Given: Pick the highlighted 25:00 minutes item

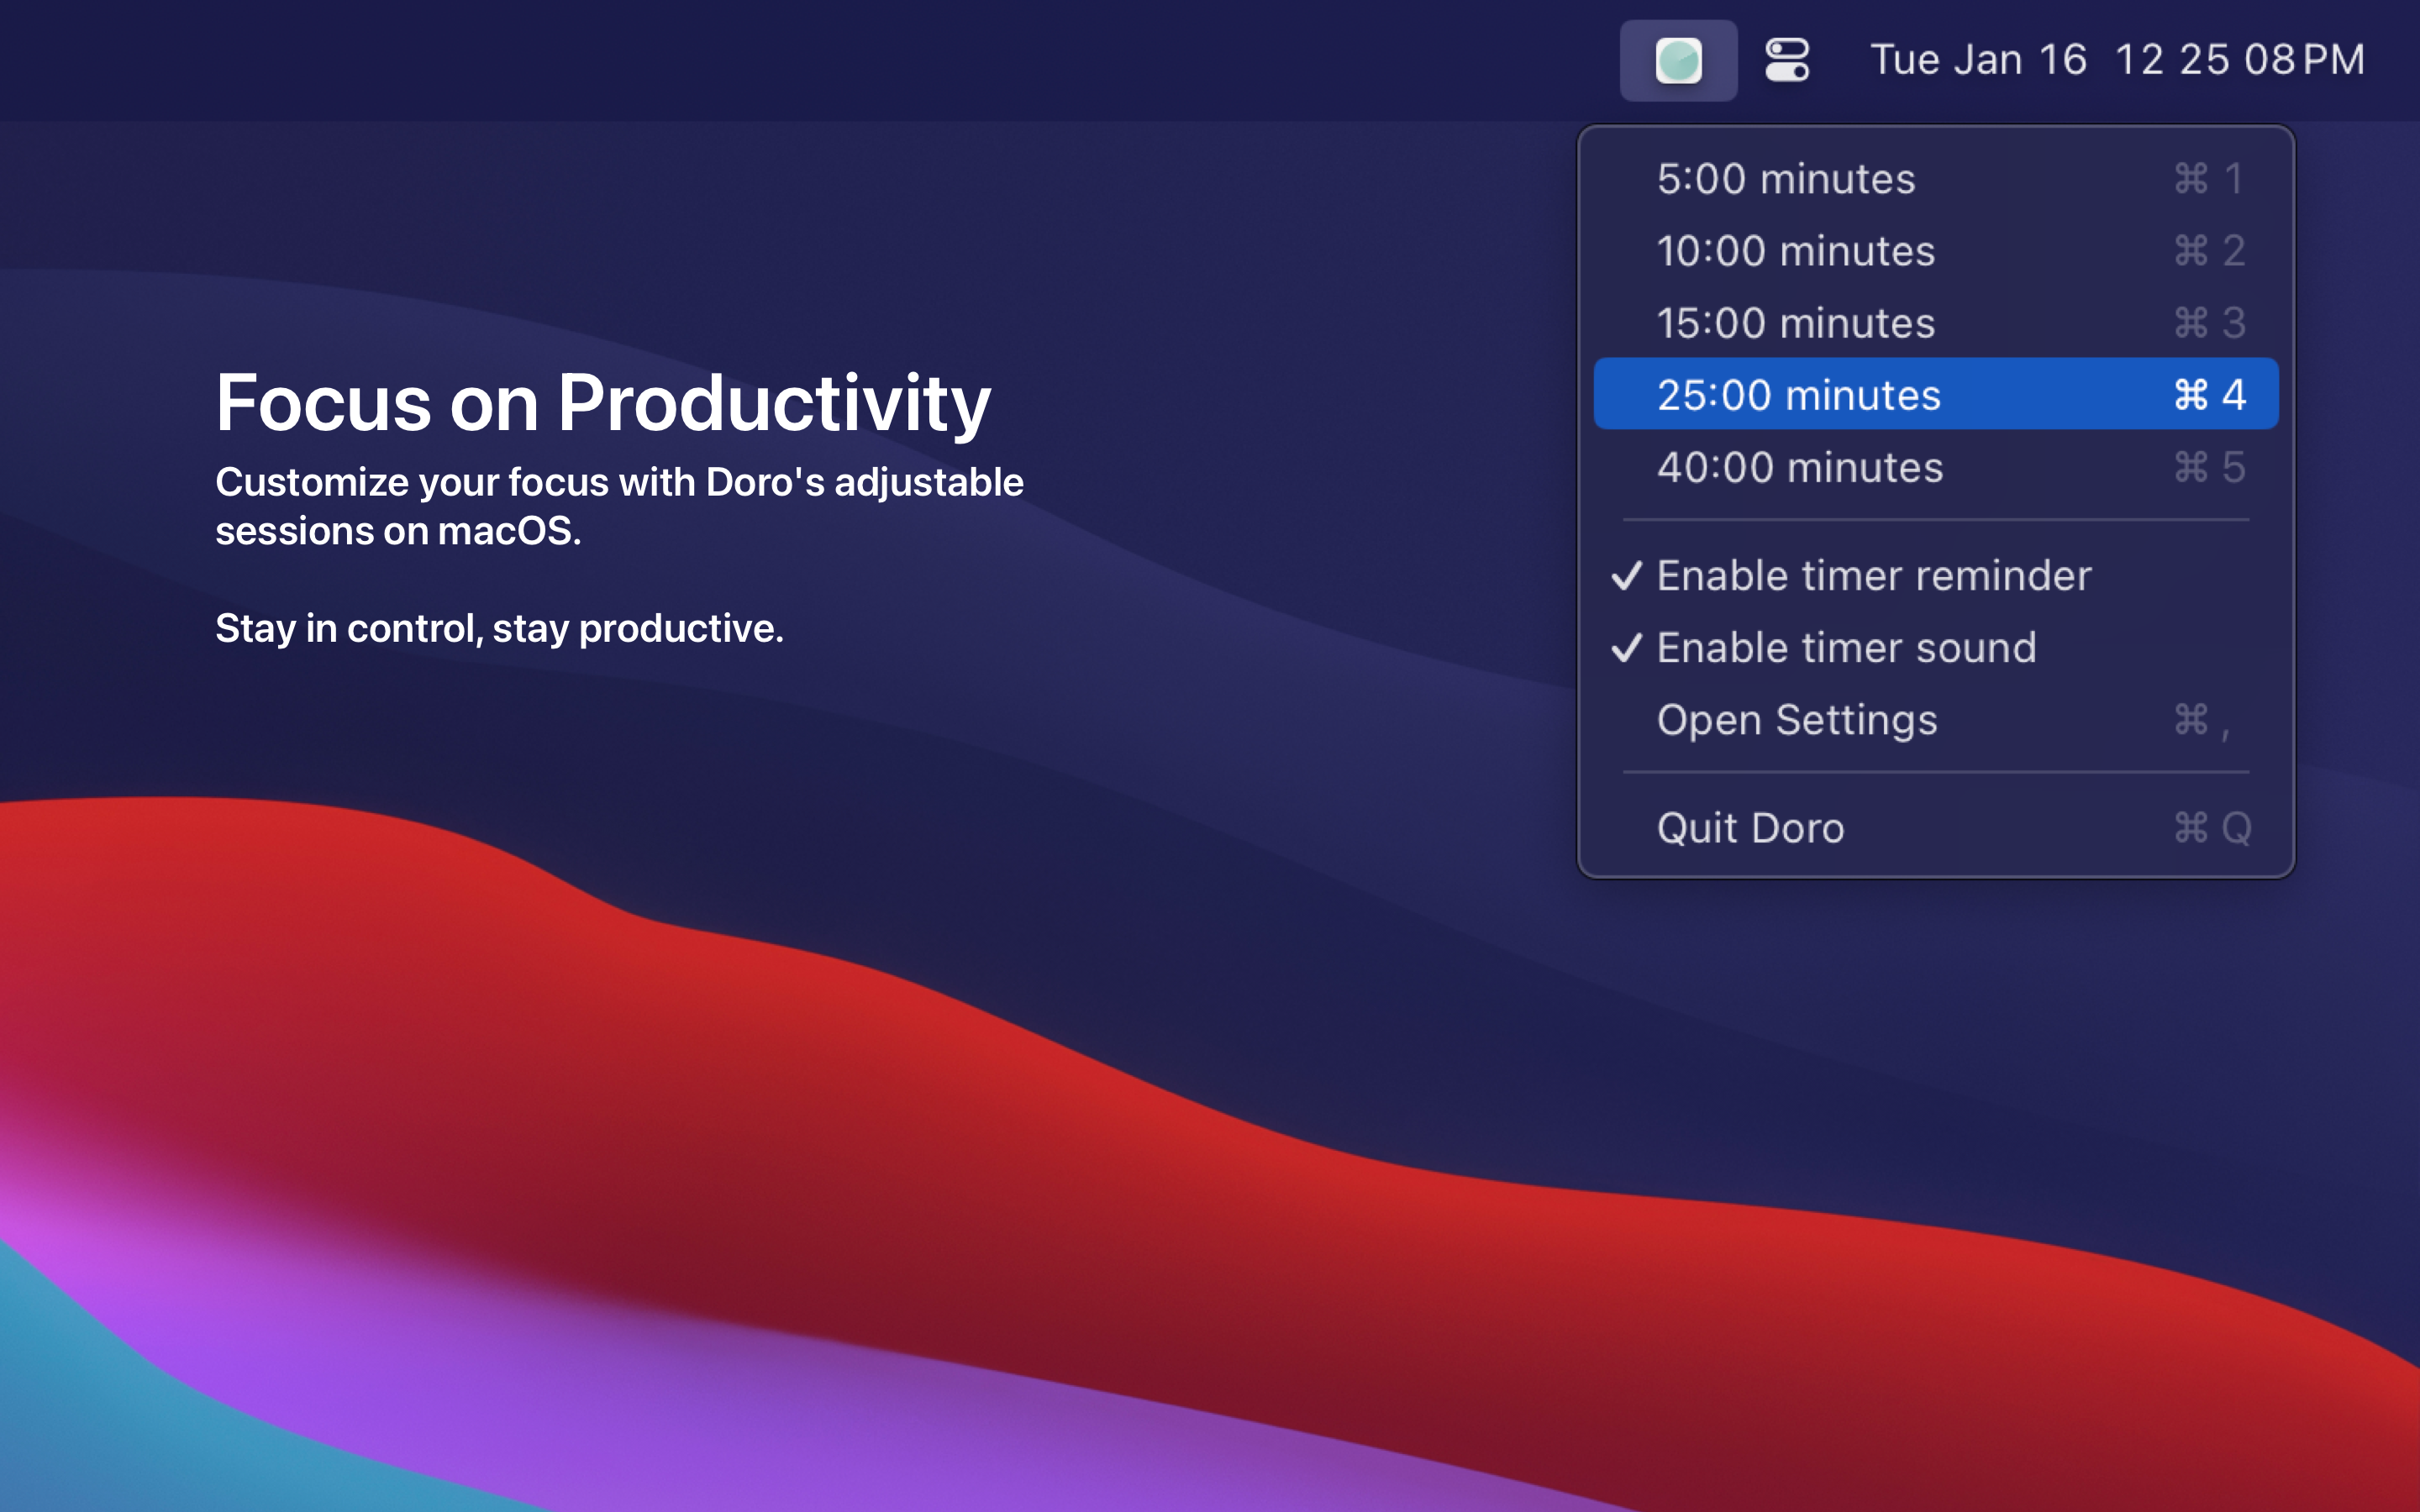Looking at the screenshot, I should point(1935,394).
